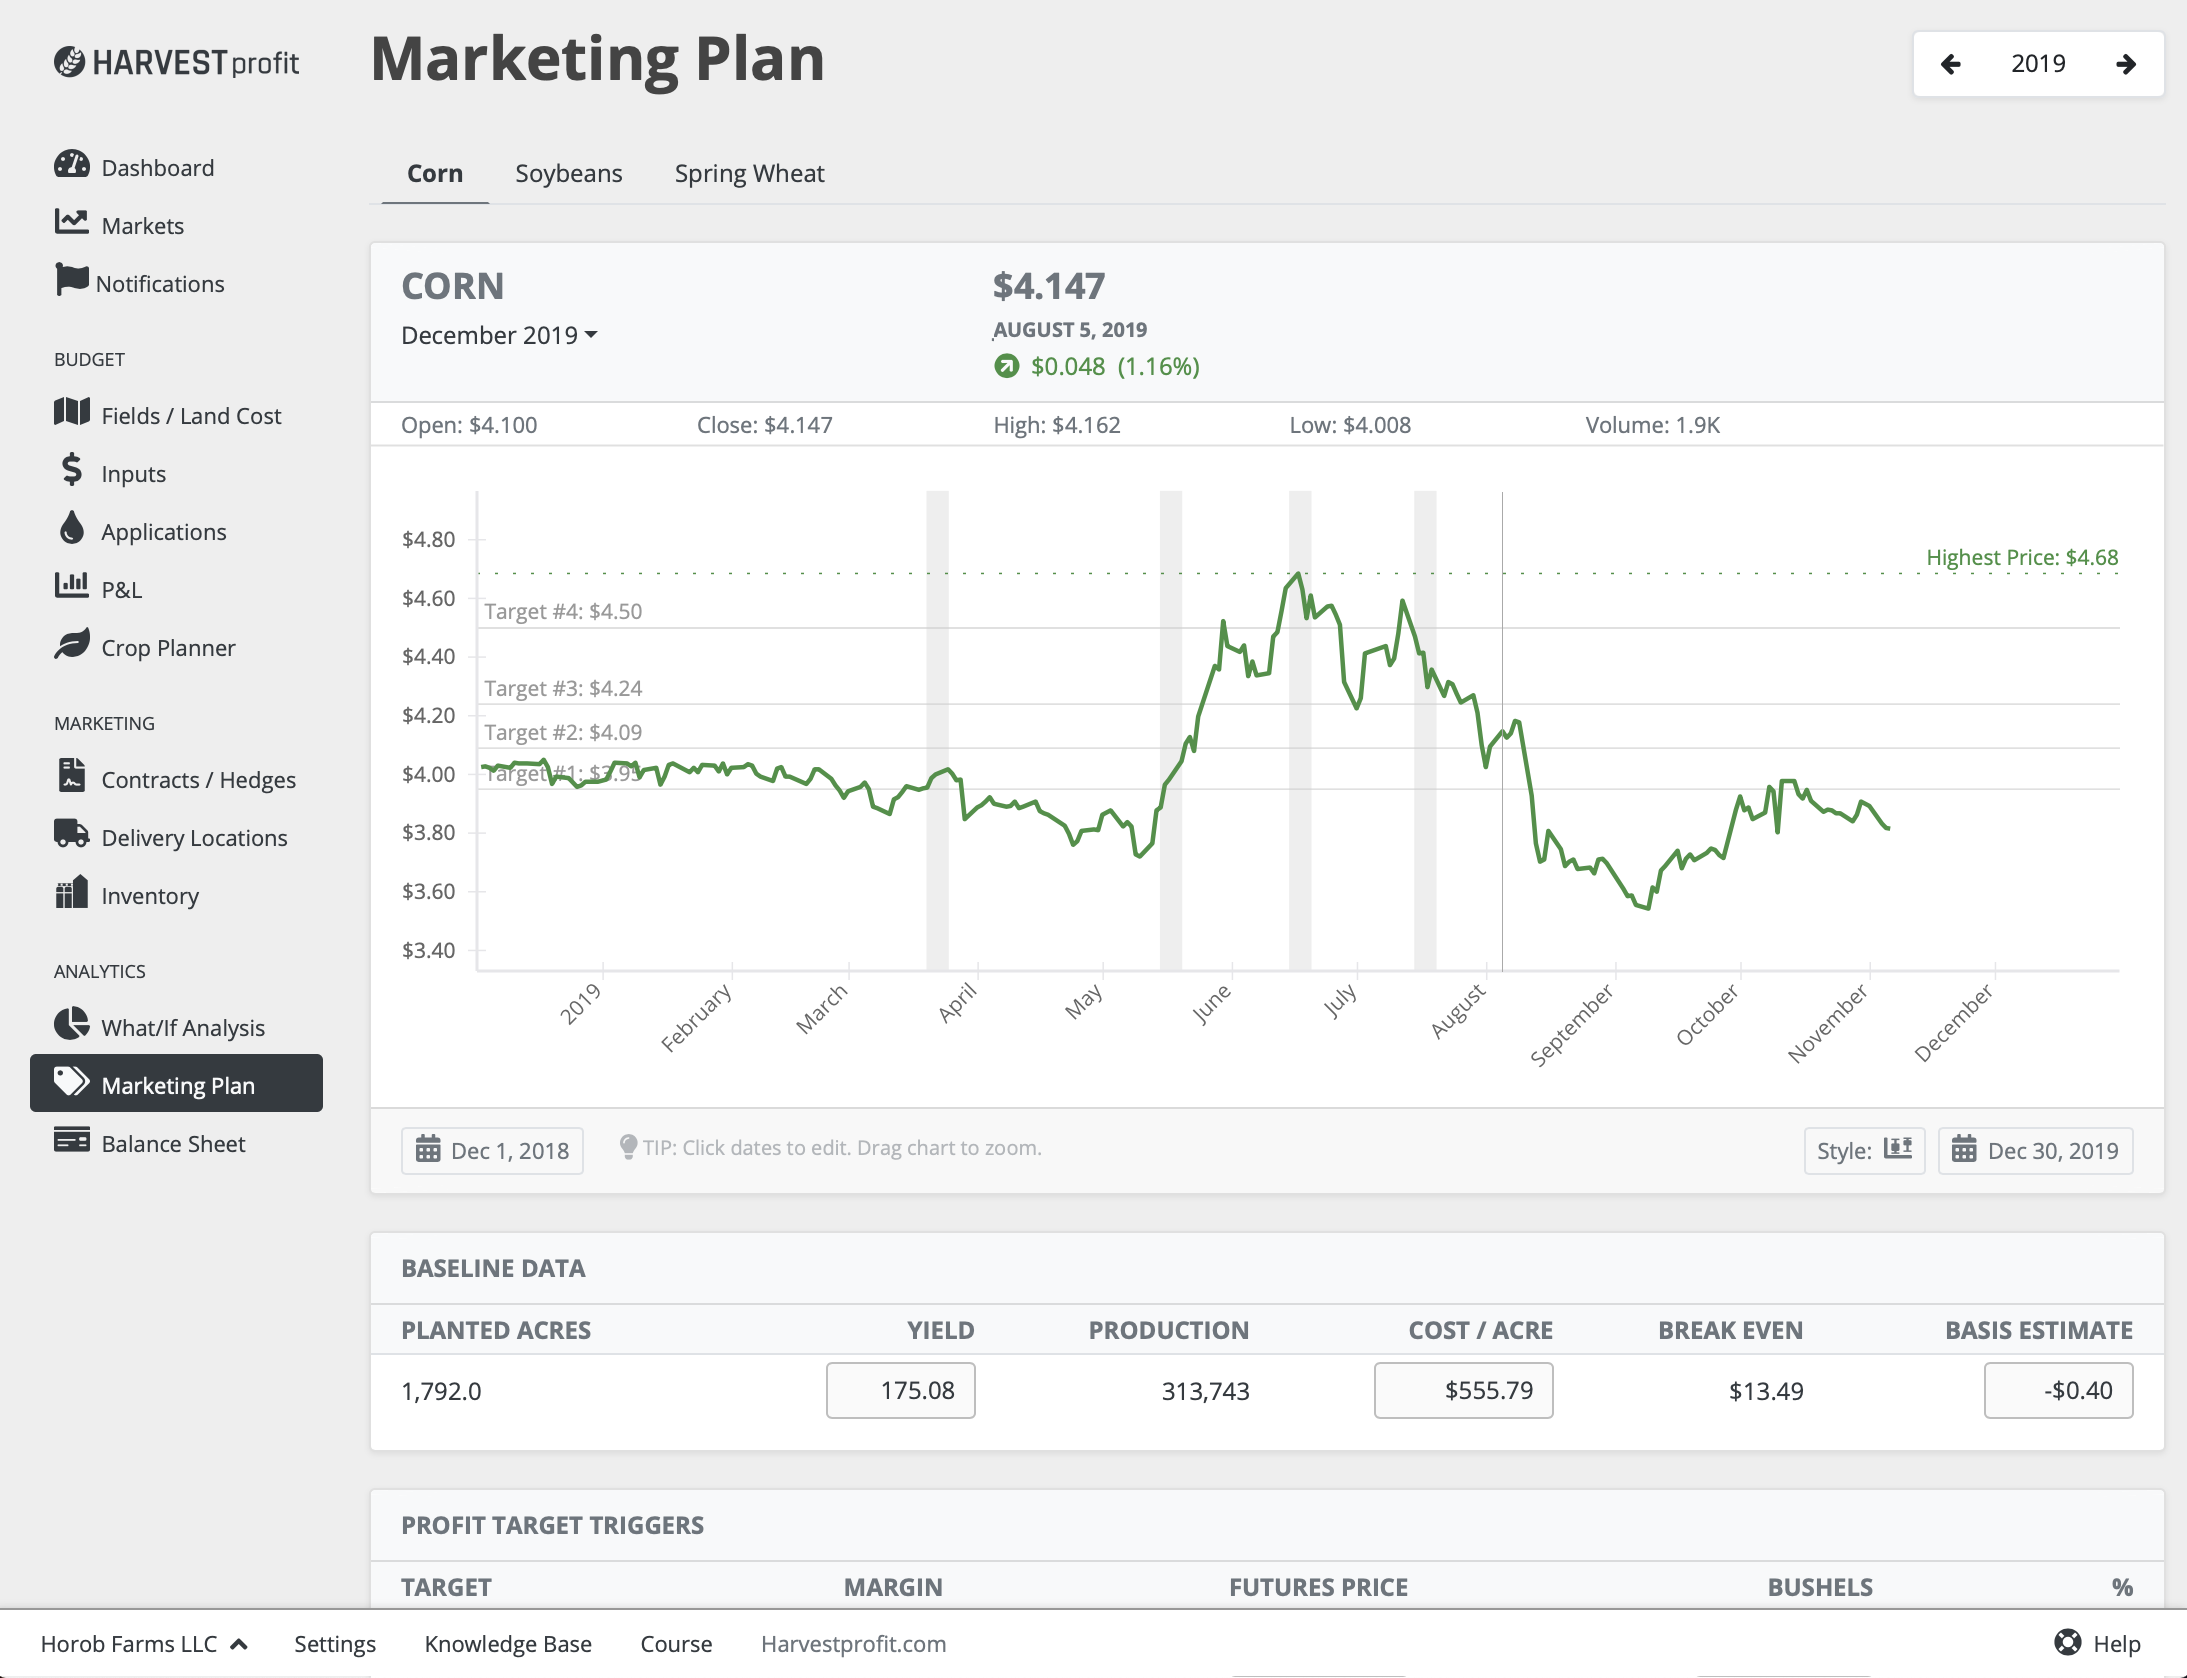Select the P&L bar chart icon
Image resolution: width=2187 pixels, height=1678 pixels.
coord(71,588)
